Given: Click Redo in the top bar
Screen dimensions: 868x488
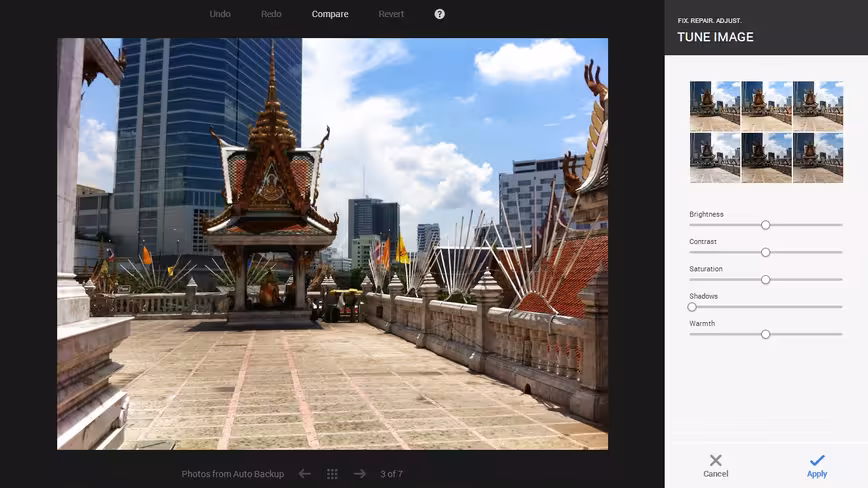Looking at the screenshot, I should [271, 14].
